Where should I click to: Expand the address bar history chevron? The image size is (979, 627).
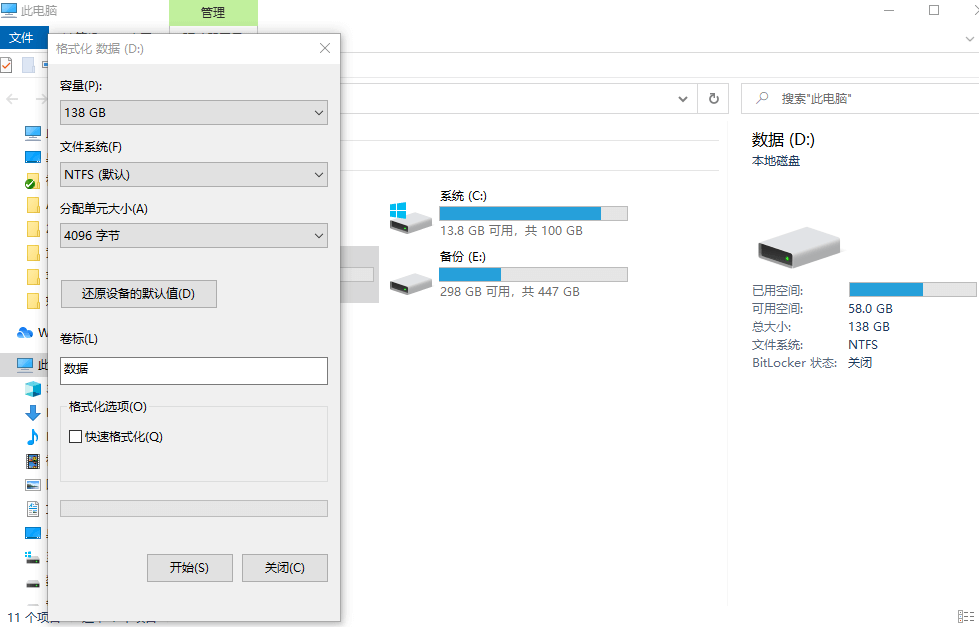pyautogui.click(x=682, y=99)
